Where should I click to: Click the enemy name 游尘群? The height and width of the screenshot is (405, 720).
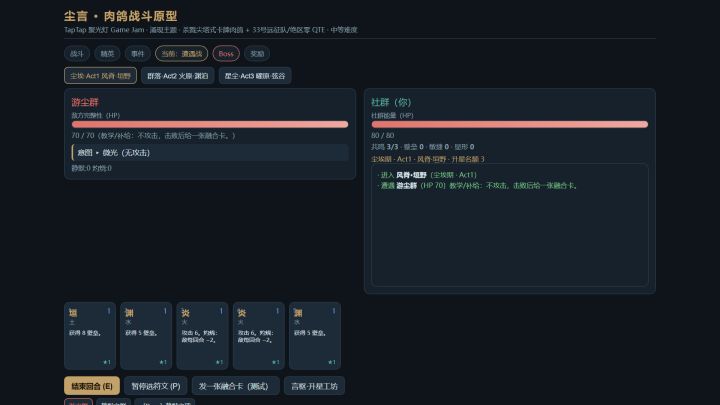click(x=85, y=102)
